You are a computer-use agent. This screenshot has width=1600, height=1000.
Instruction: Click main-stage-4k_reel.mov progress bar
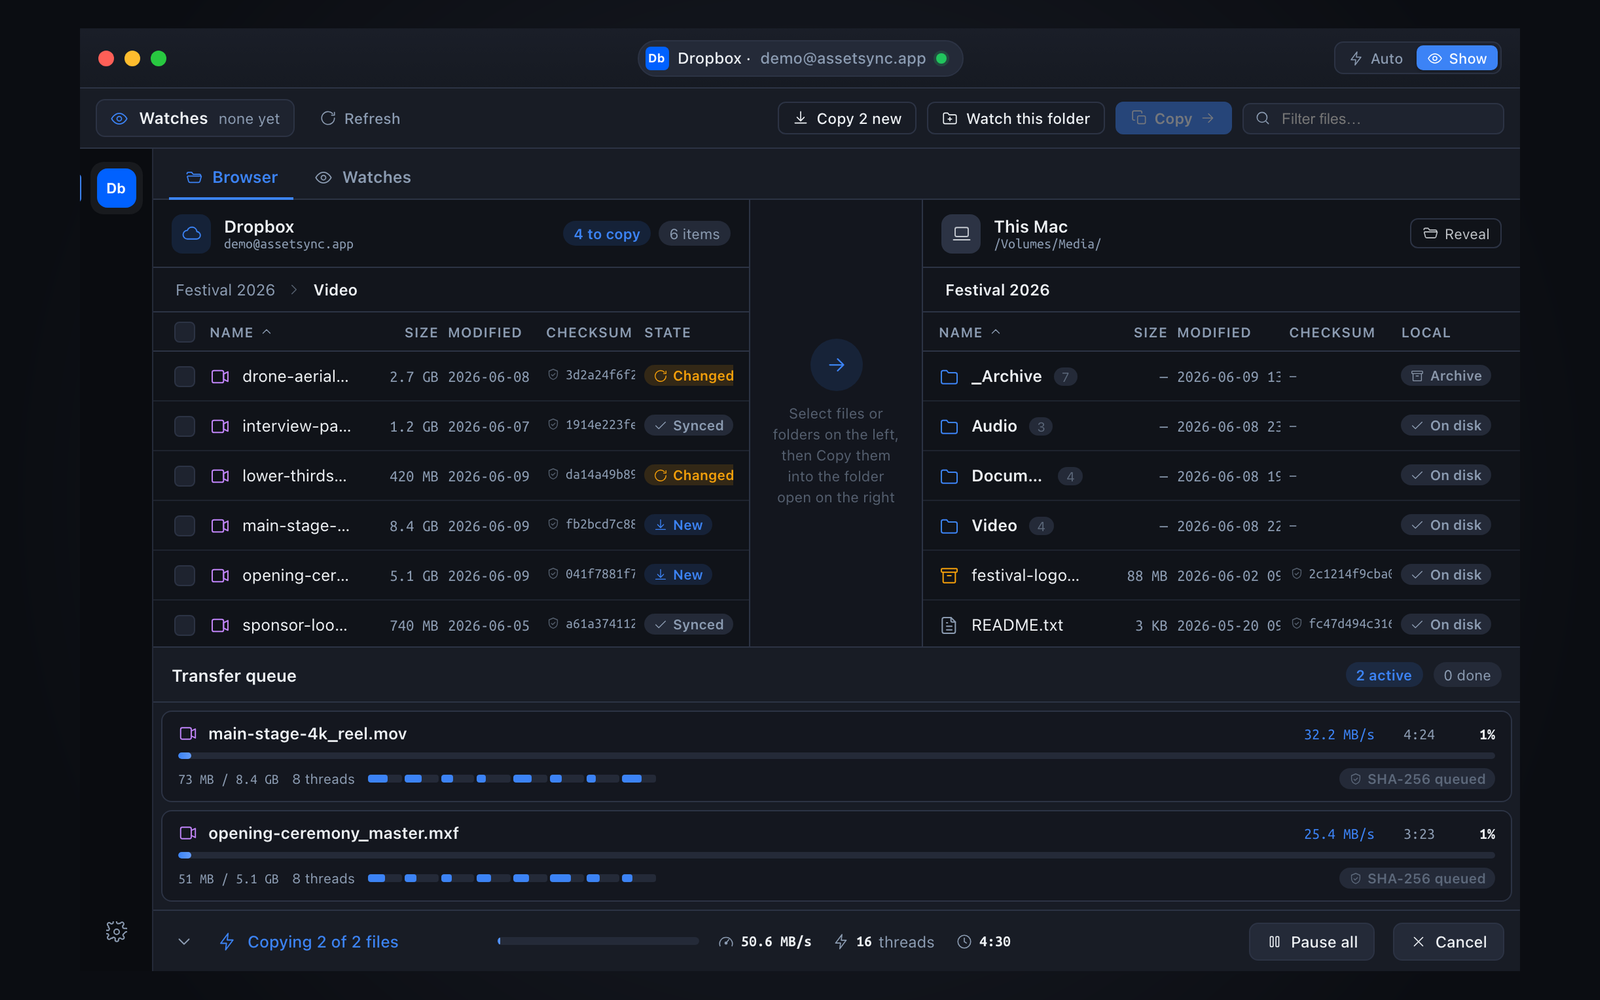tap(836, 756)
